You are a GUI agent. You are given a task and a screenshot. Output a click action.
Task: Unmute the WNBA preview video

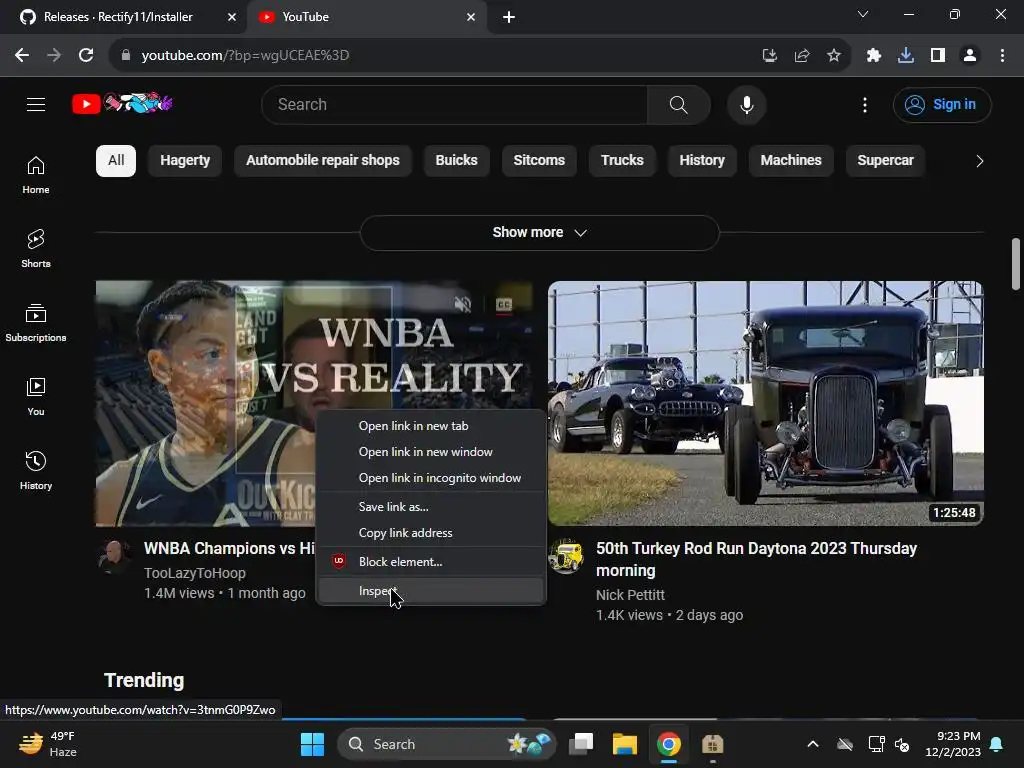pos(463,304)
